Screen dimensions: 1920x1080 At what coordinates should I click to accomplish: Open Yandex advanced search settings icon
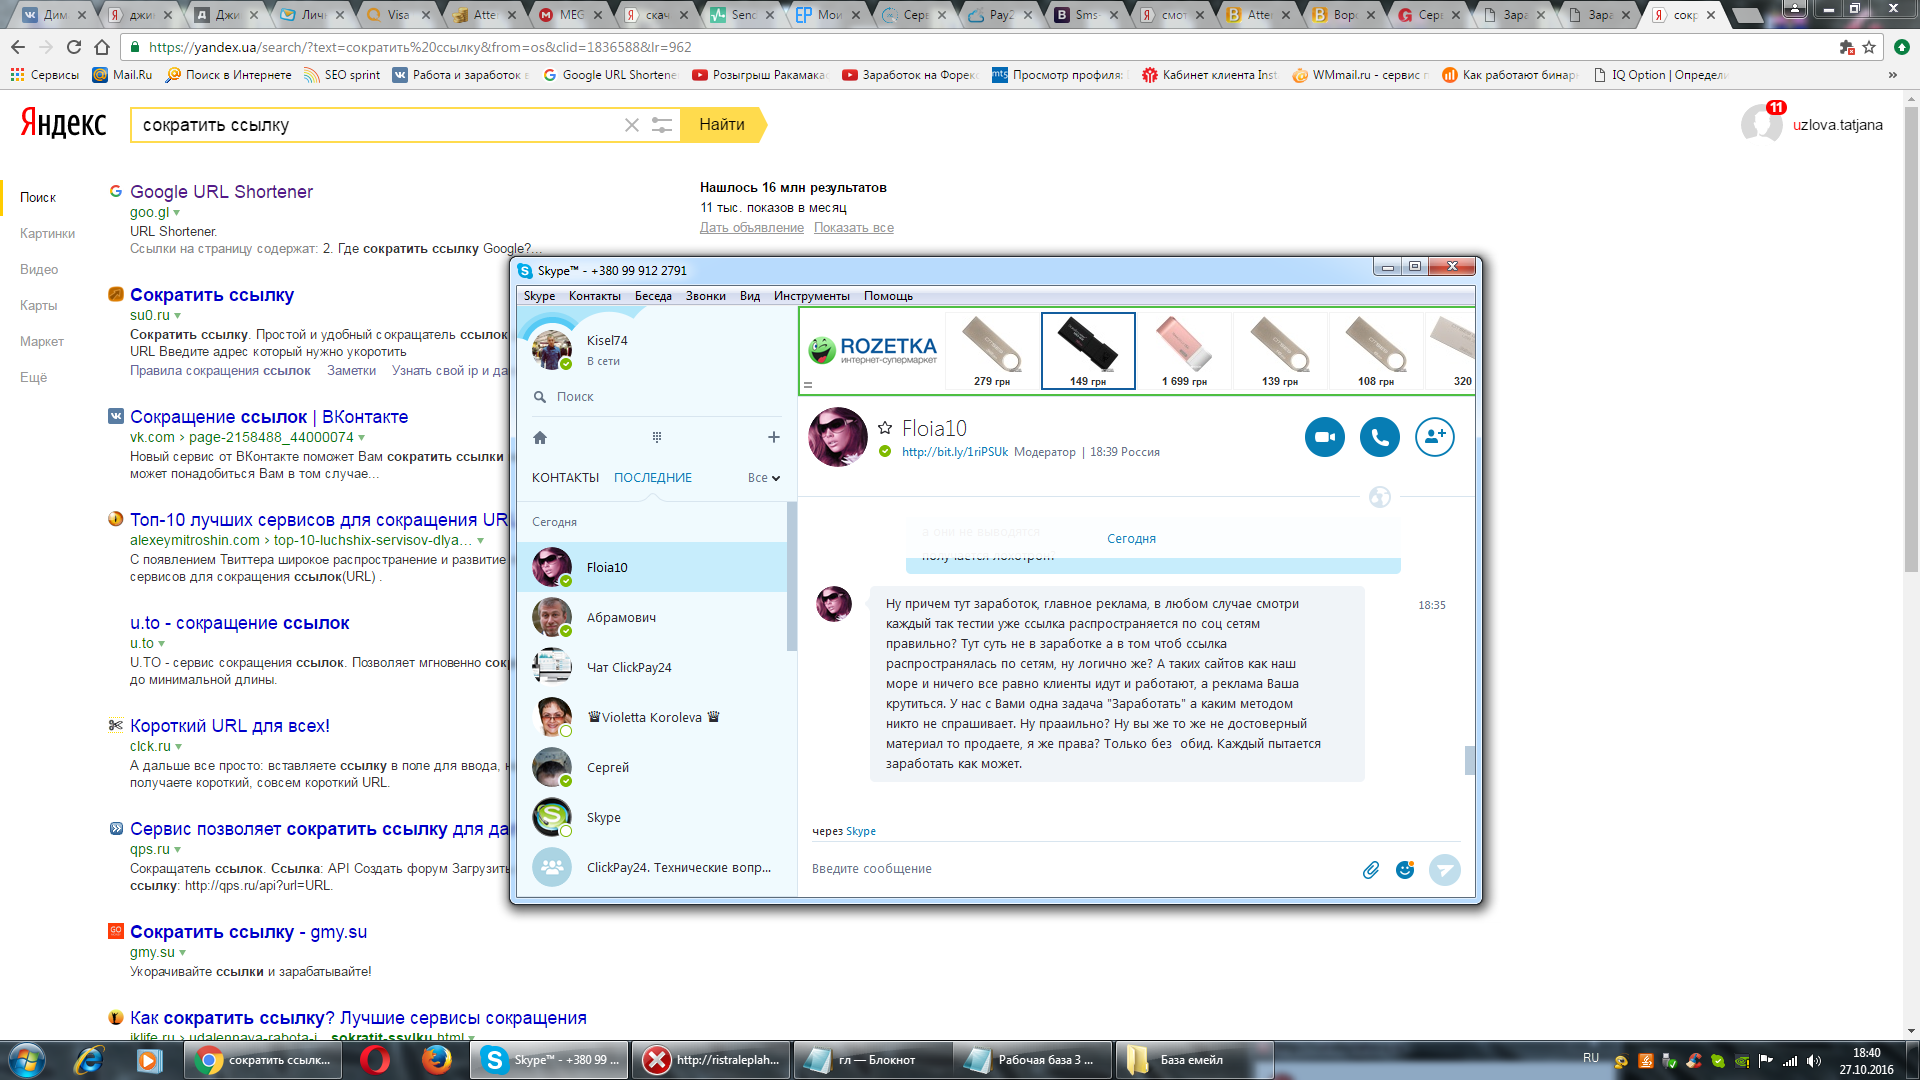(x=662, y=125)
